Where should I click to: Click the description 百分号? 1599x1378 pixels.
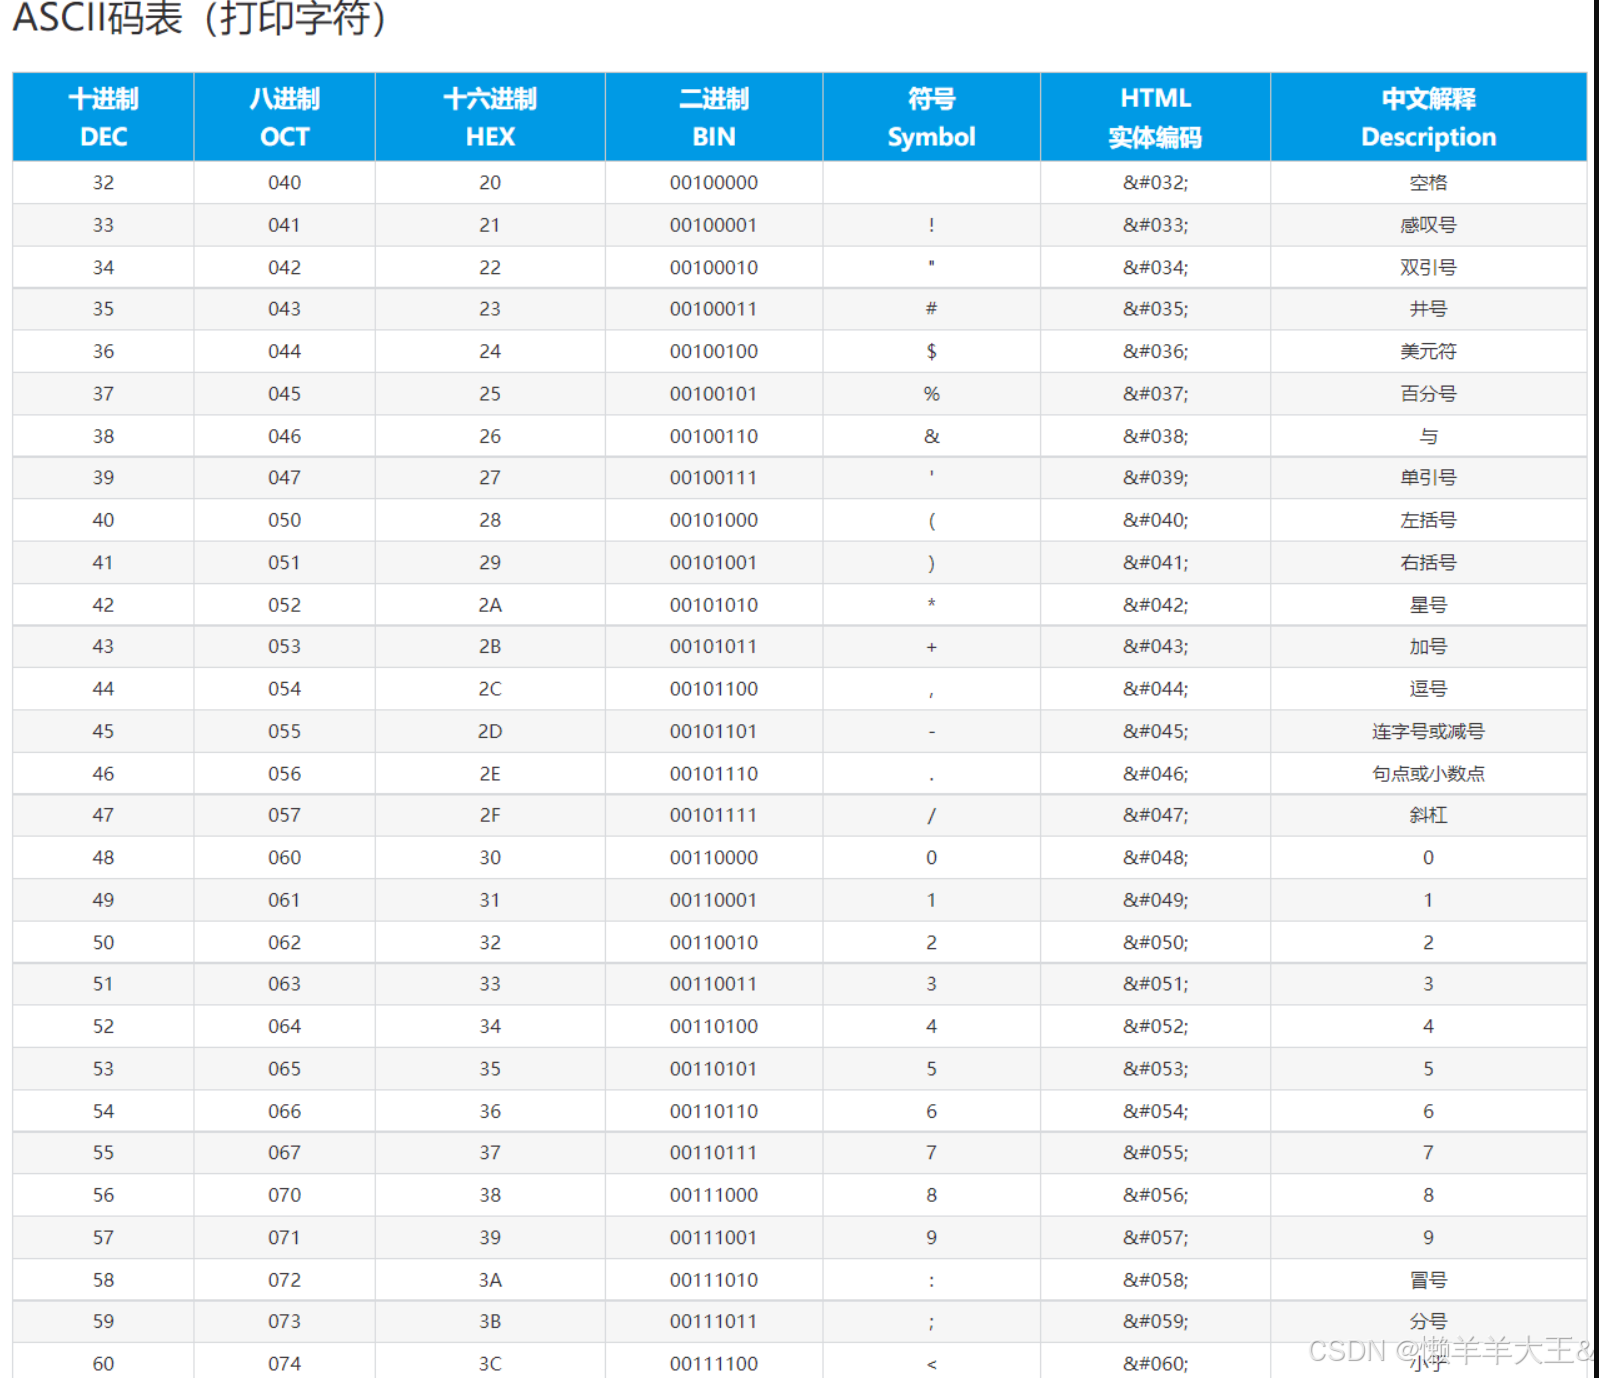coord(1428,394)
